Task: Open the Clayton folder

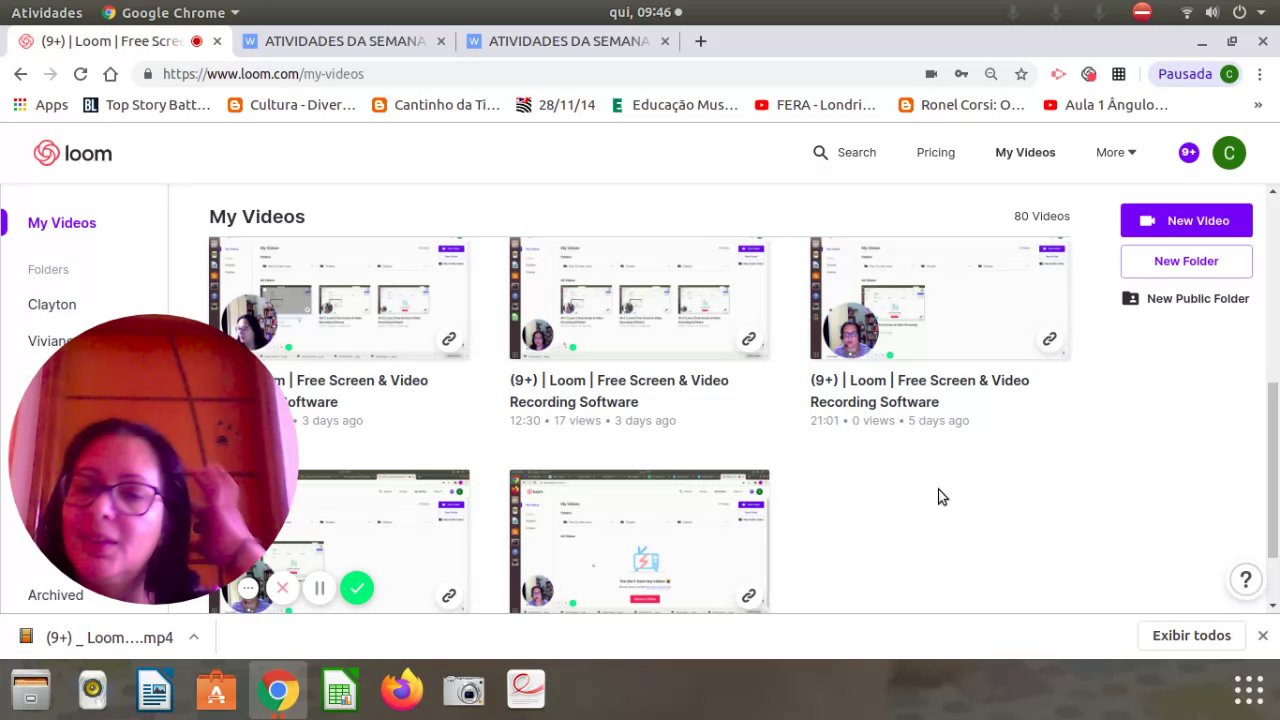Action: (x=52, y=305)
